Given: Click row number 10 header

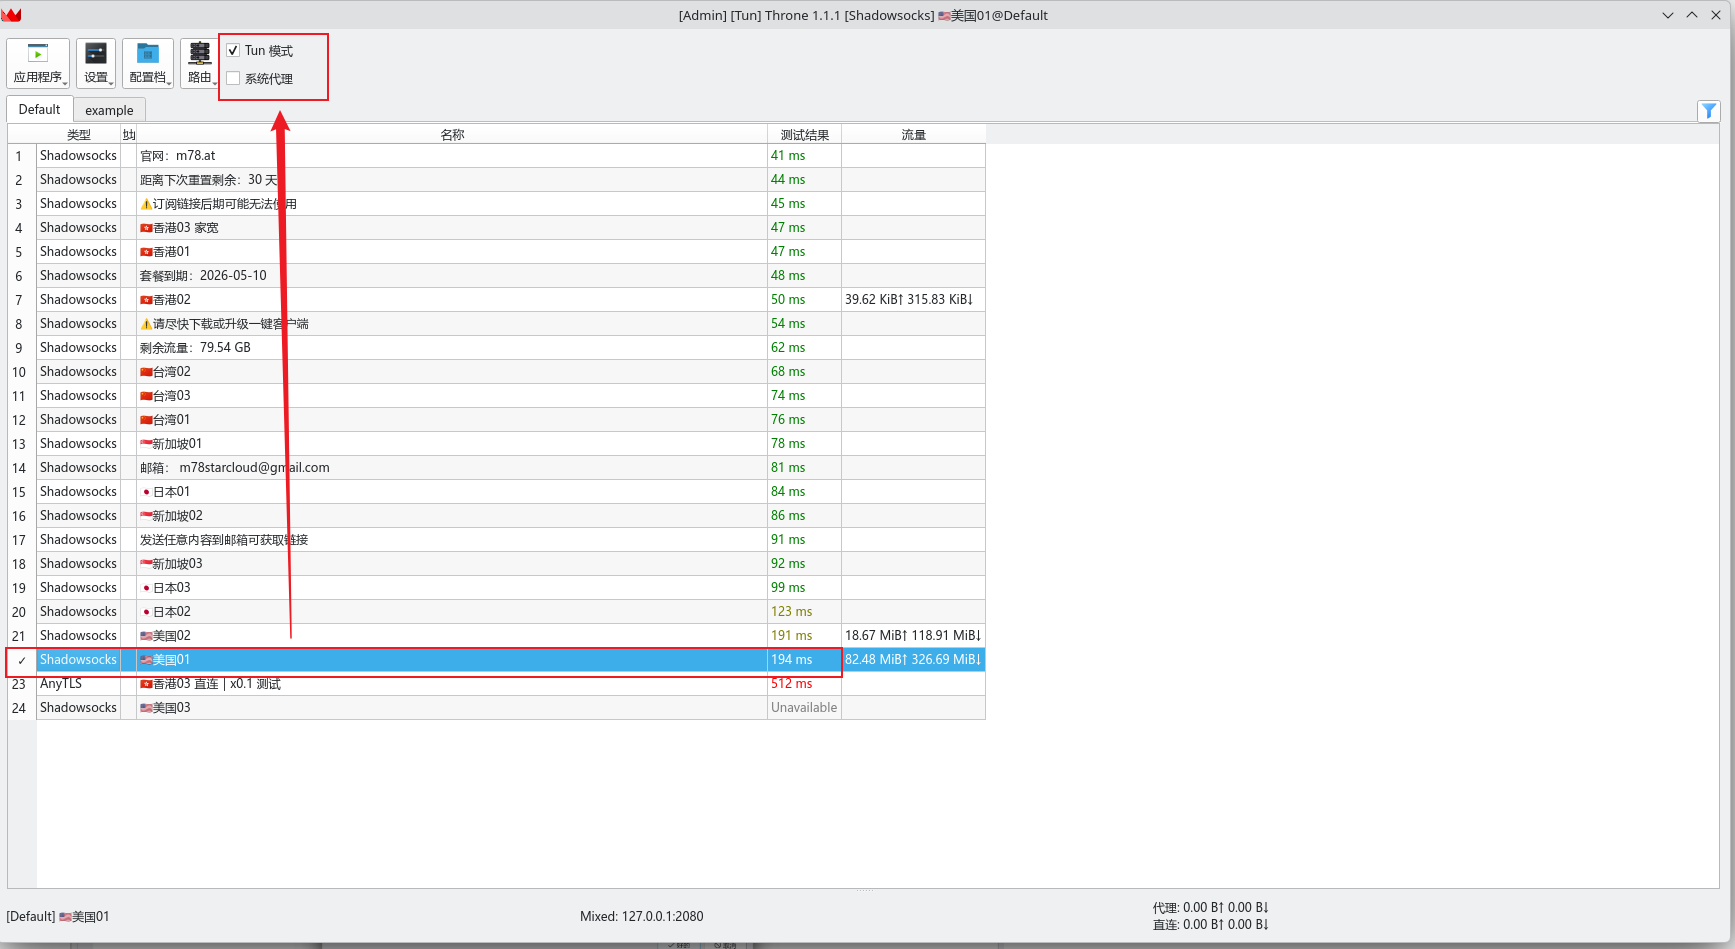Looking at the screenshot, I should [x=19, y=371].
